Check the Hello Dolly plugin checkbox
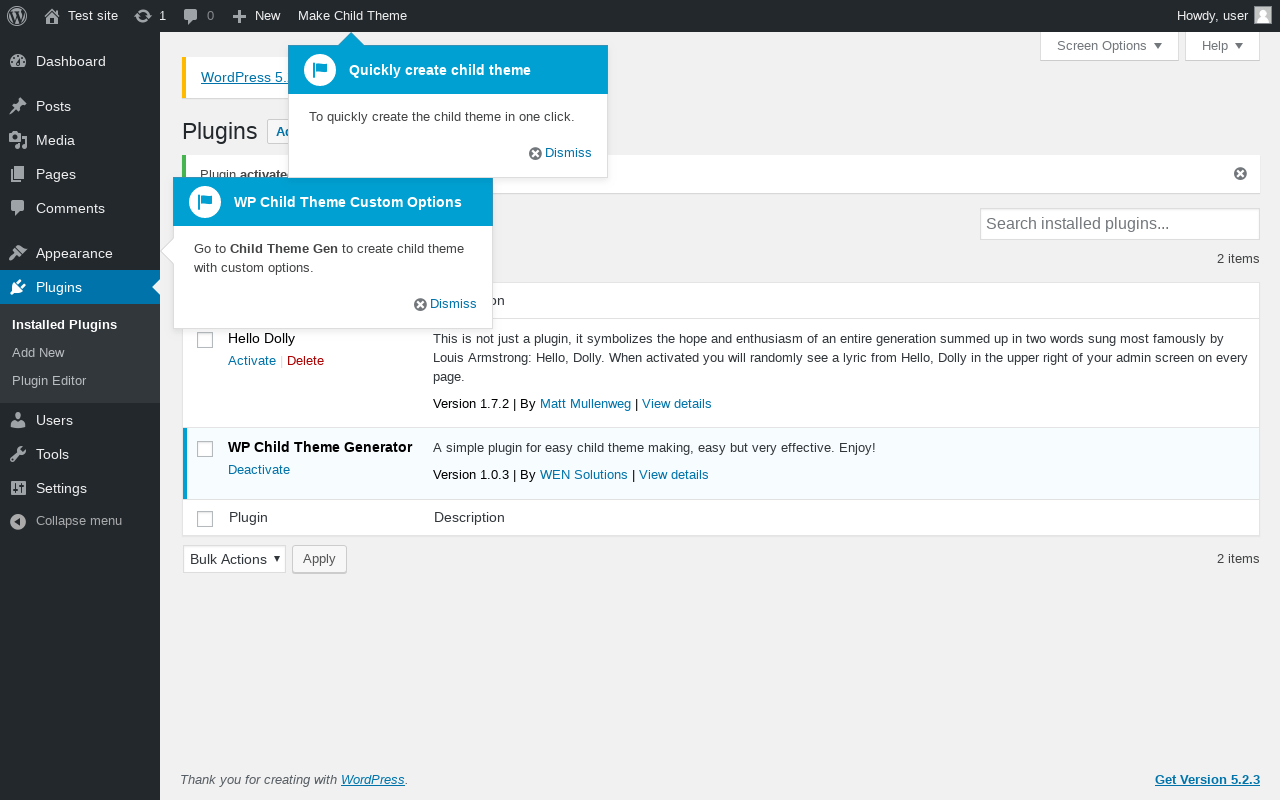The height and width of the screenshot is (800, 1280). [x=205, y=340]
